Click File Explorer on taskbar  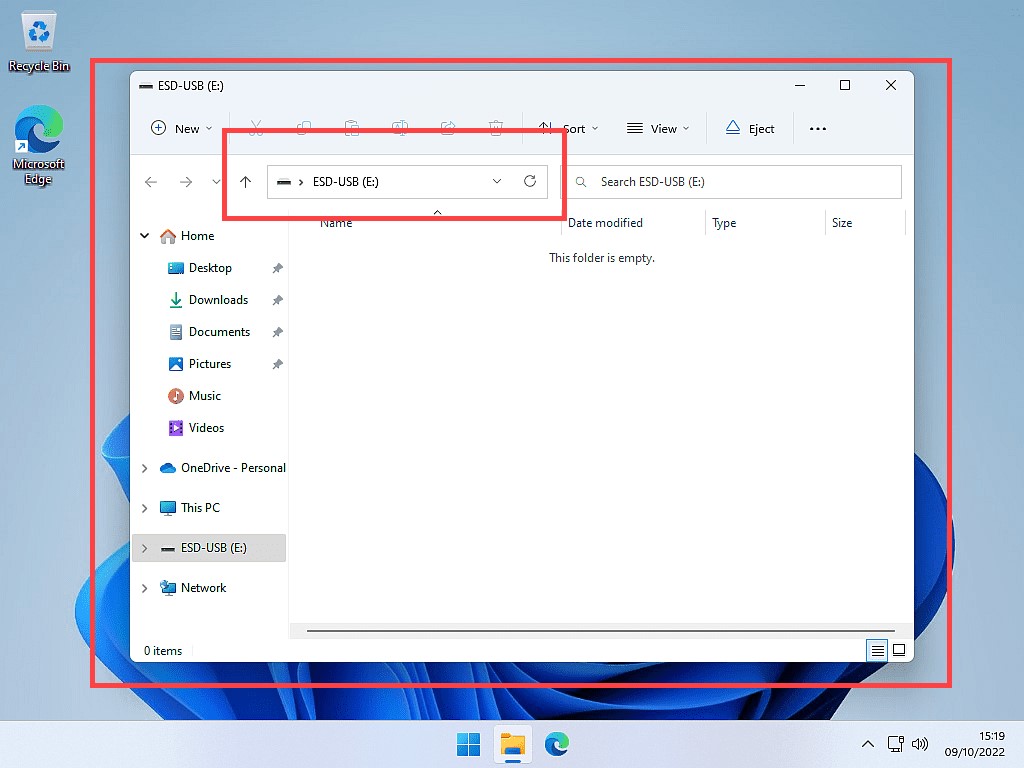[x=513, y=744]
